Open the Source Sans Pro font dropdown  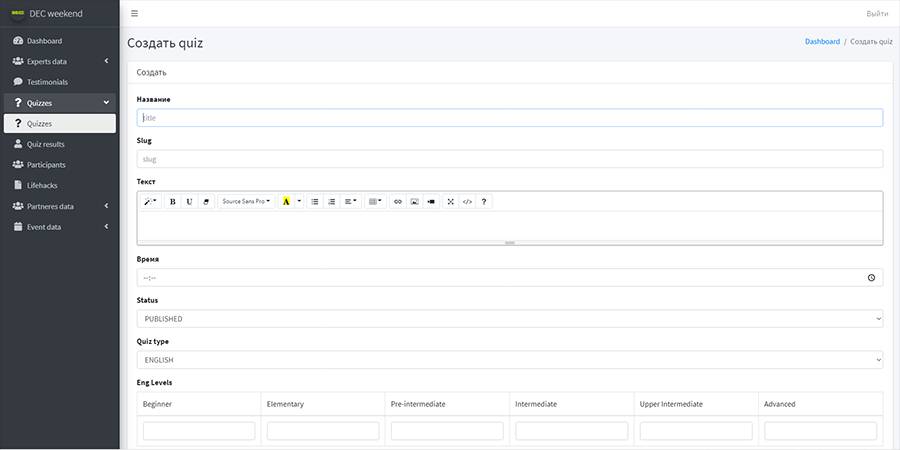click(x=246, y=201)
